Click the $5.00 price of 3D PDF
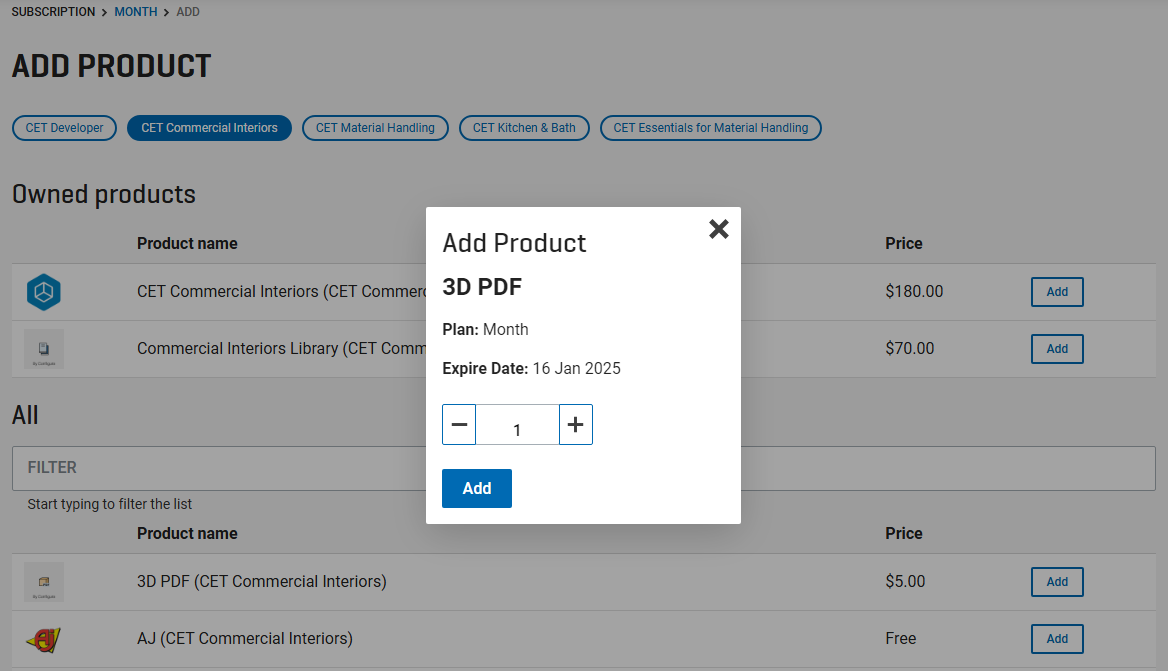The height and width of the screenshot is (671, 1168). [905, 582]
